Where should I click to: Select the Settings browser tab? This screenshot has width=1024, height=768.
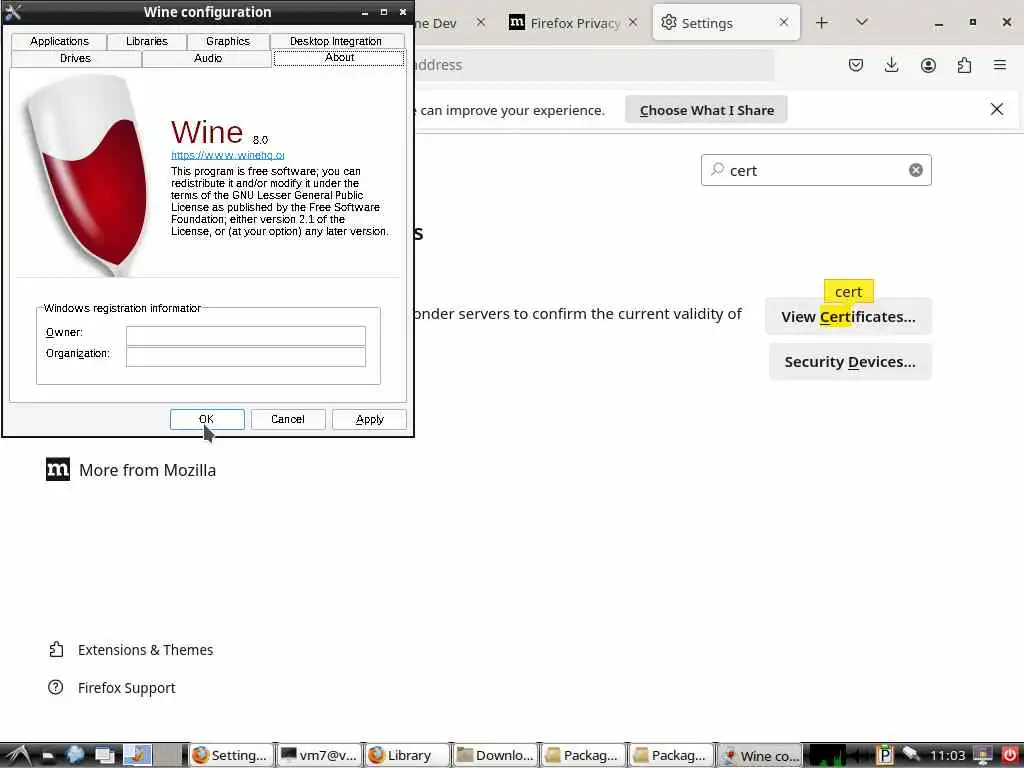click(726, 23)
